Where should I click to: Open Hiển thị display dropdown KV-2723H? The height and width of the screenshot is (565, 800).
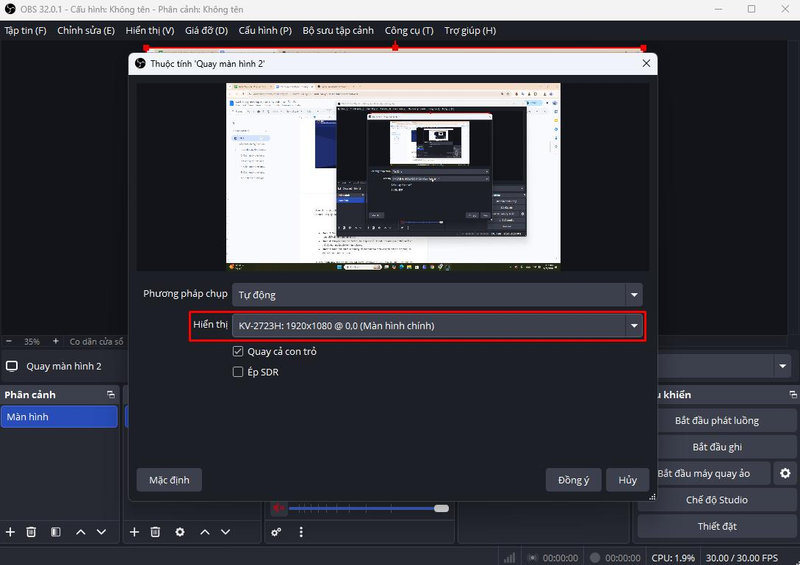pyautogui.click(x=437, y=326)
